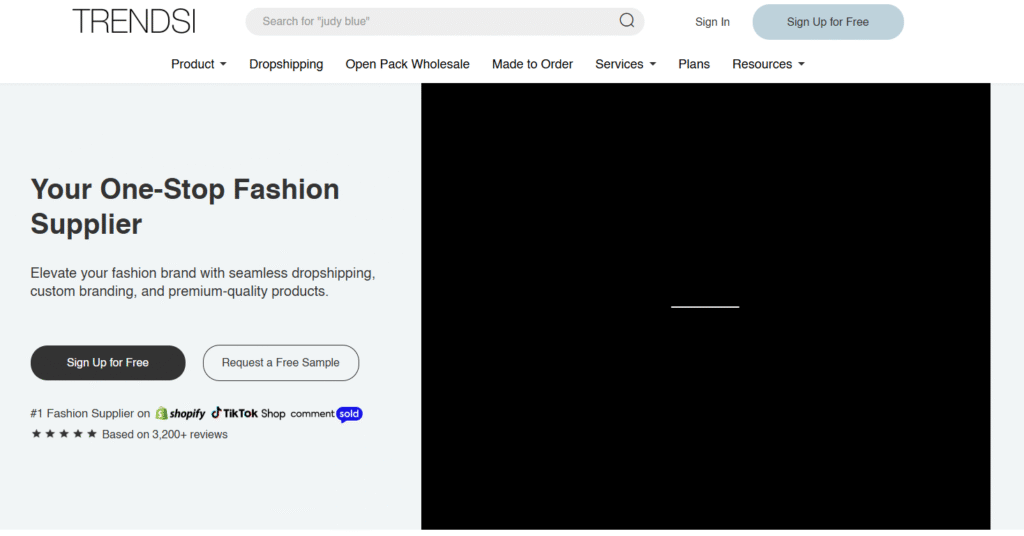Open the Plans page
This screenshot has width=1024, height=536.
coord(694,64)
